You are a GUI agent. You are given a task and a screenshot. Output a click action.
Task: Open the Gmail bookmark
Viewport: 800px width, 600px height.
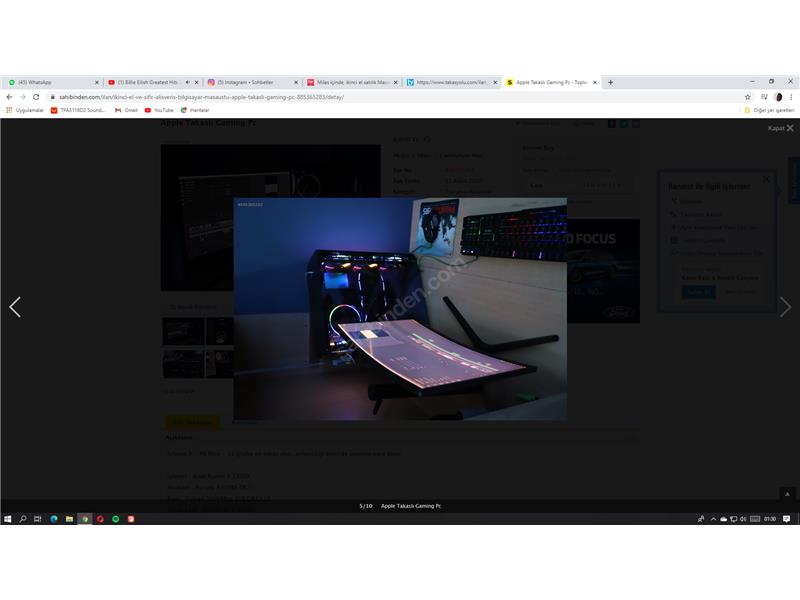pyautogui.click(x=126, y=110)
